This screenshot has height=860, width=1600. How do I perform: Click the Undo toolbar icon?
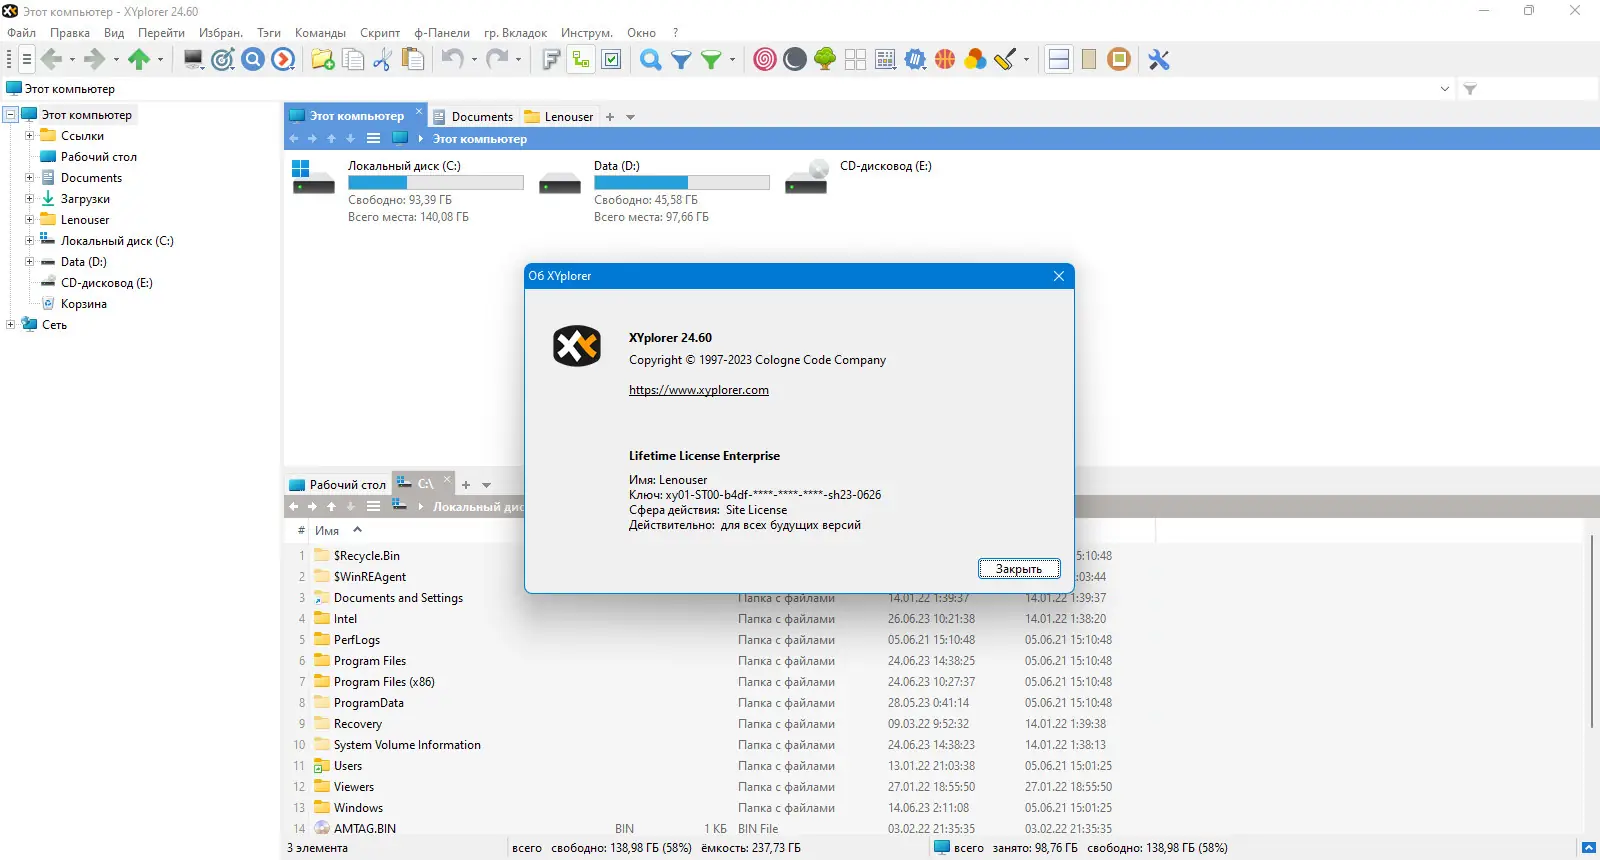pos(453,60)
